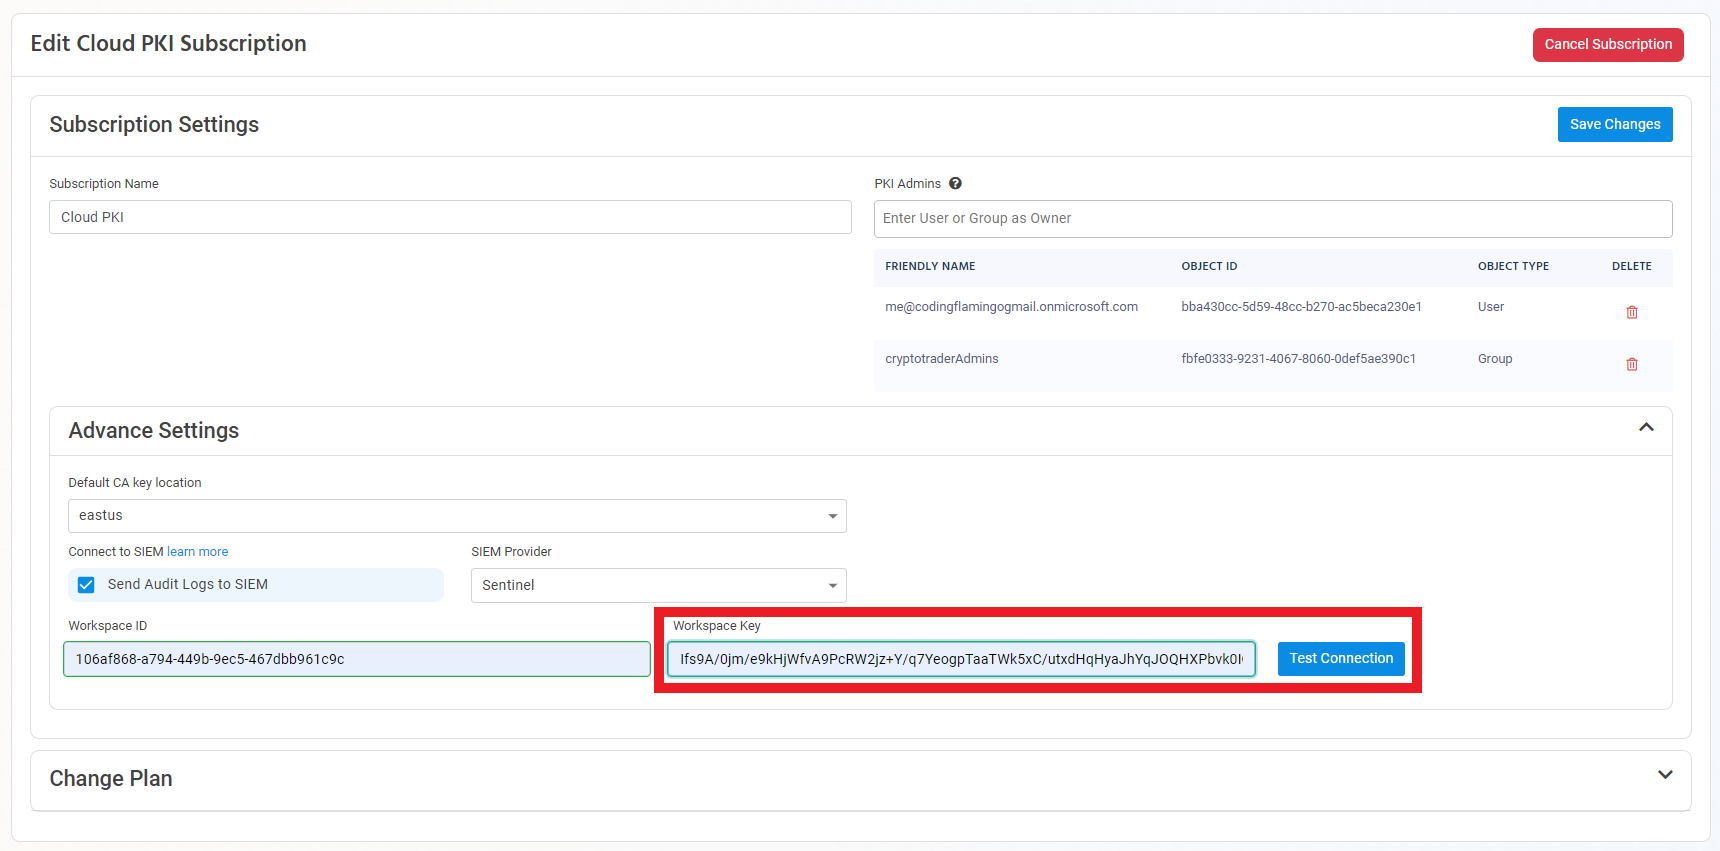Screen dimensions: 1720x851
Task: Select object ID fbfe0333-9231-4067-8060-0def5ae390c1
Action: pos(1298,359)
